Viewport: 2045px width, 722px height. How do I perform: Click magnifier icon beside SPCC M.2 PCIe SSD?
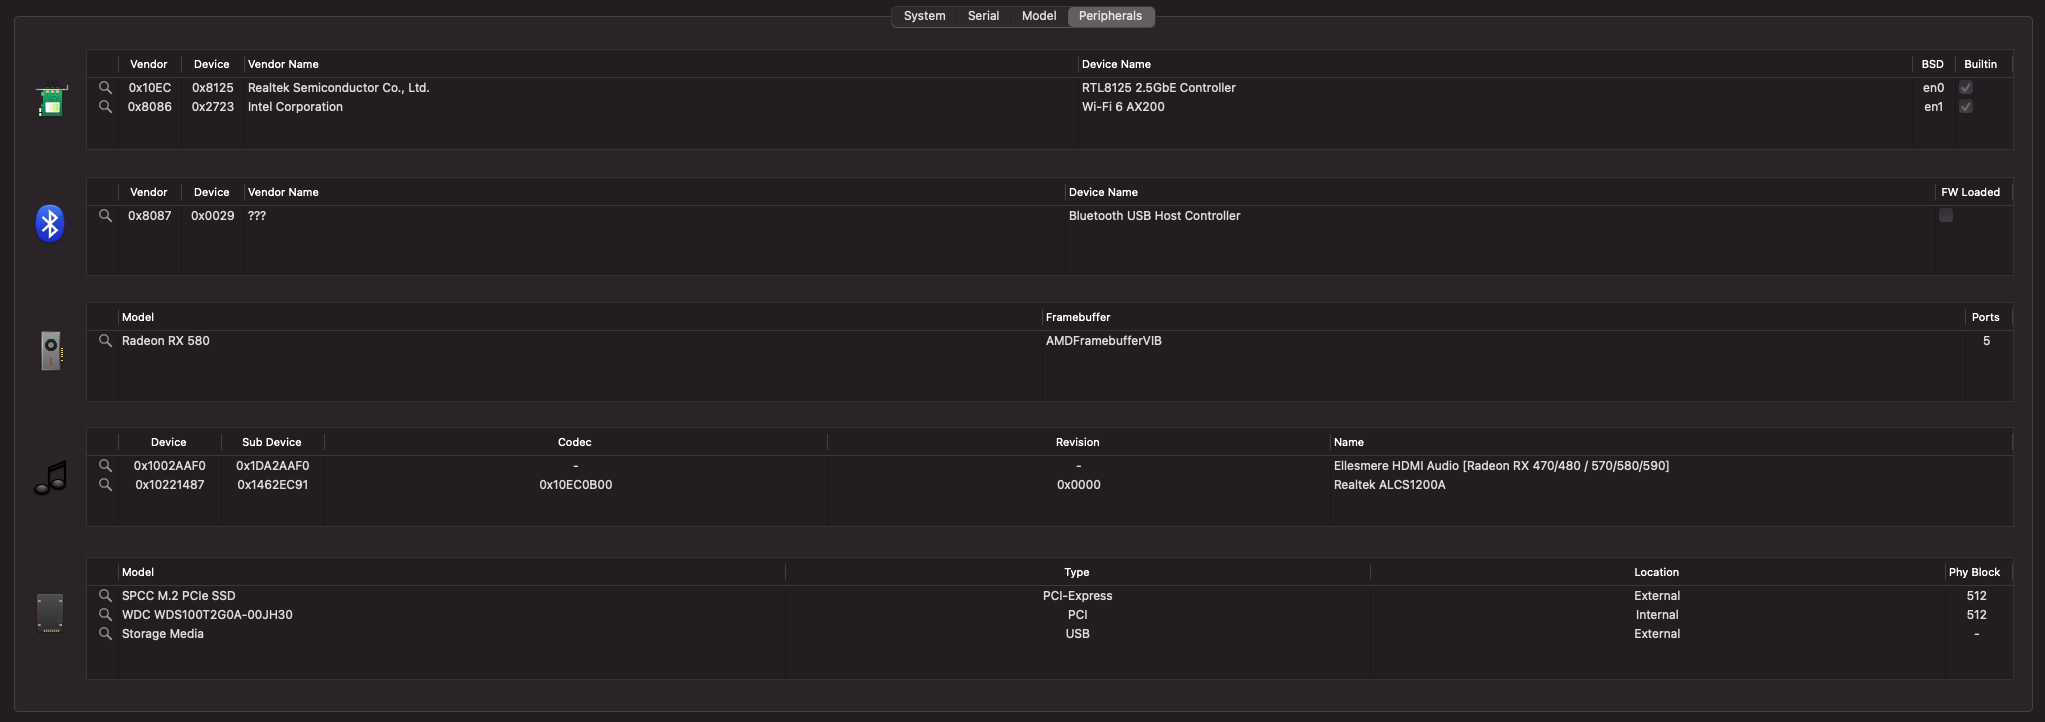[x=105, y=596]
